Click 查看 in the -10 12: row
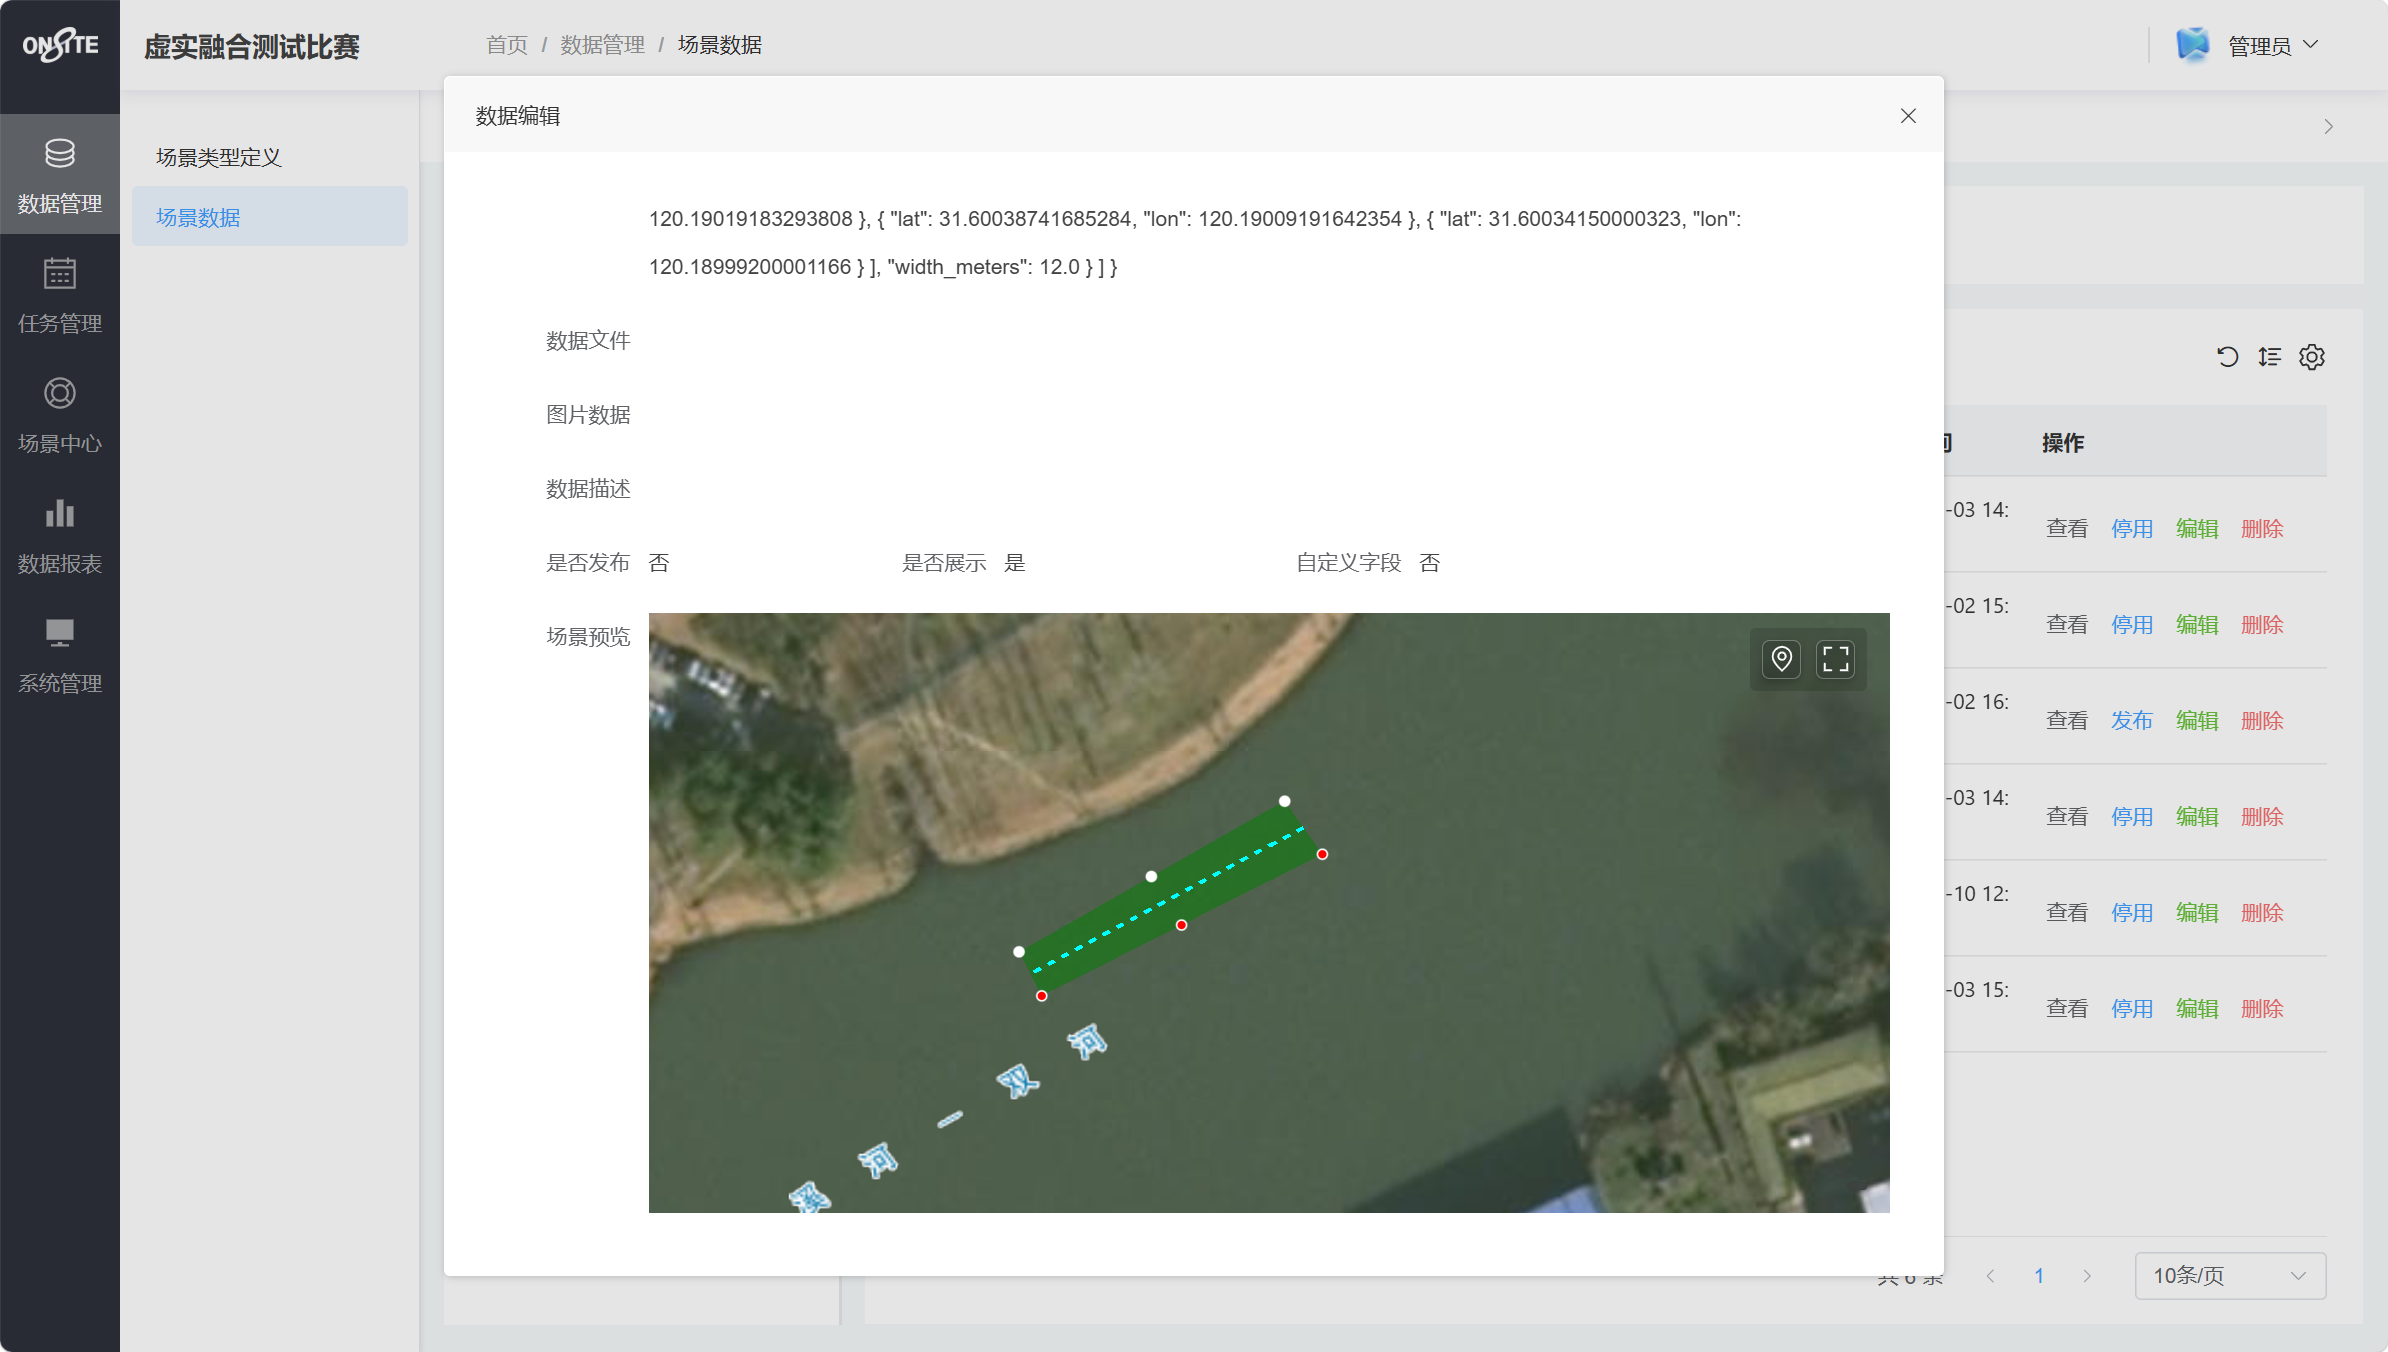2388x1352 pixels. [2067, 913]
